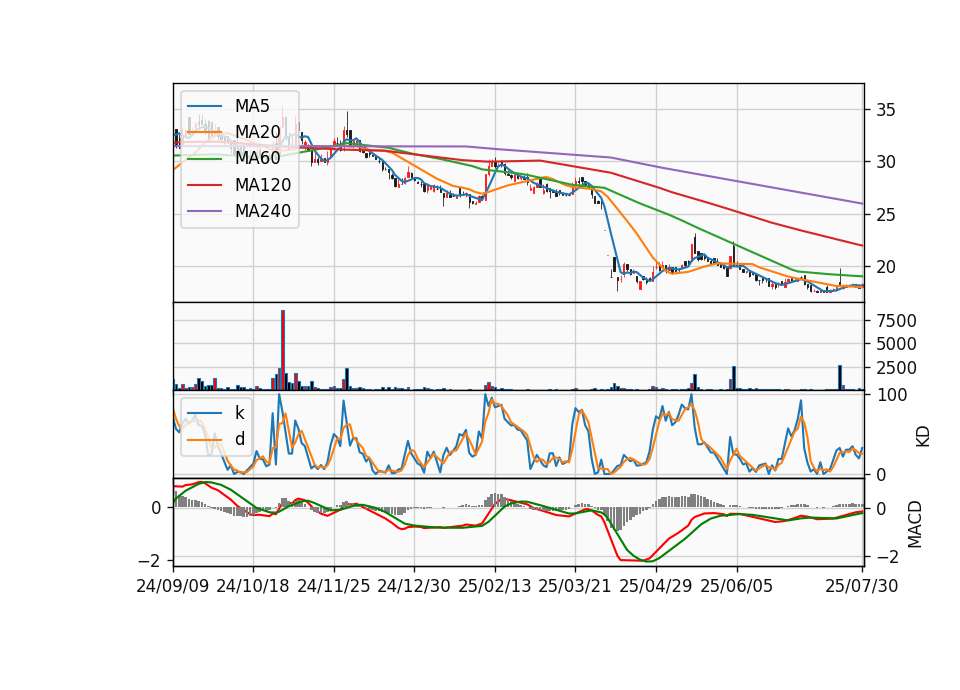960x690 pixels.
Task: Click the 35 price axis label
Action: 886,110
